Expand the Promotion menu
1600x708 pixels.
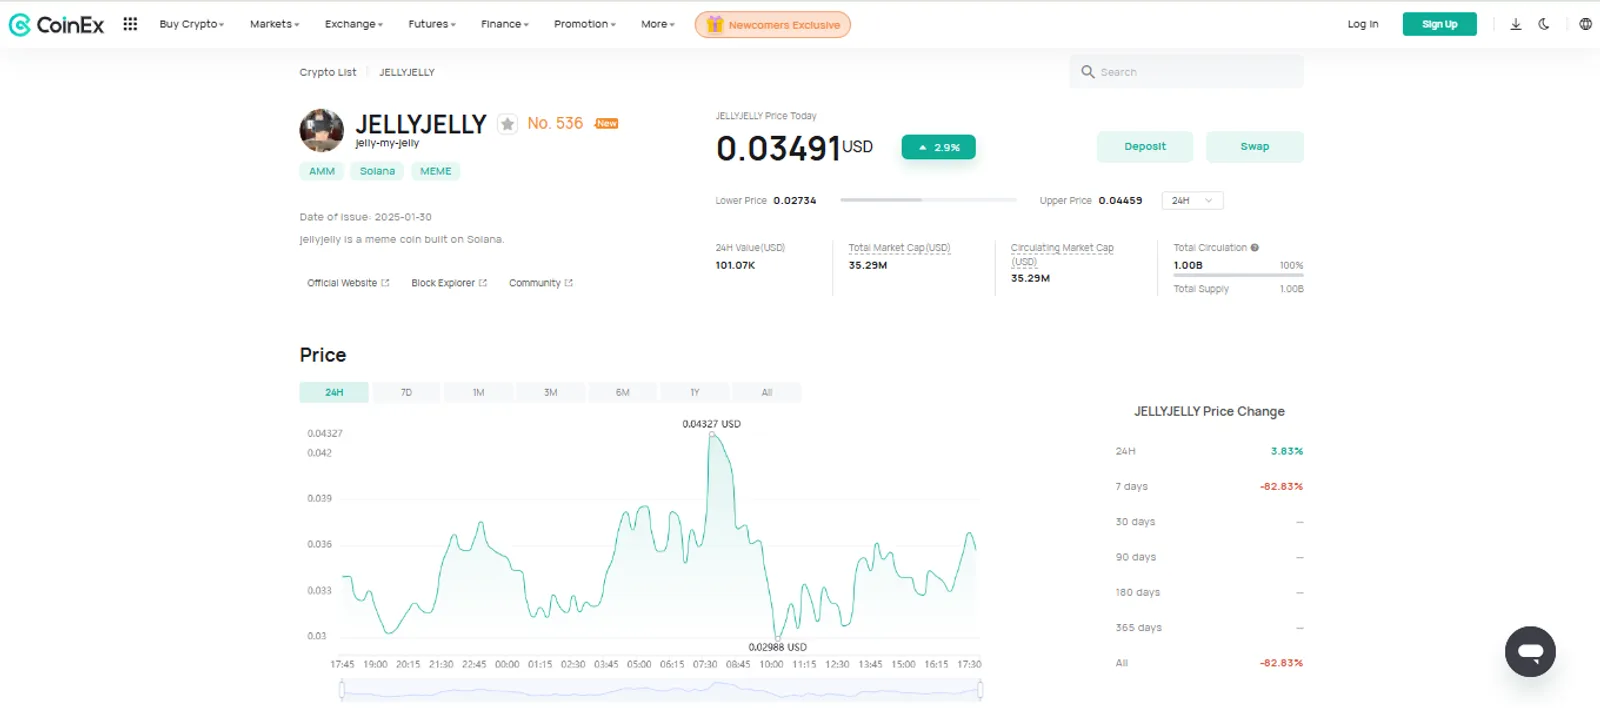[585, 24]
